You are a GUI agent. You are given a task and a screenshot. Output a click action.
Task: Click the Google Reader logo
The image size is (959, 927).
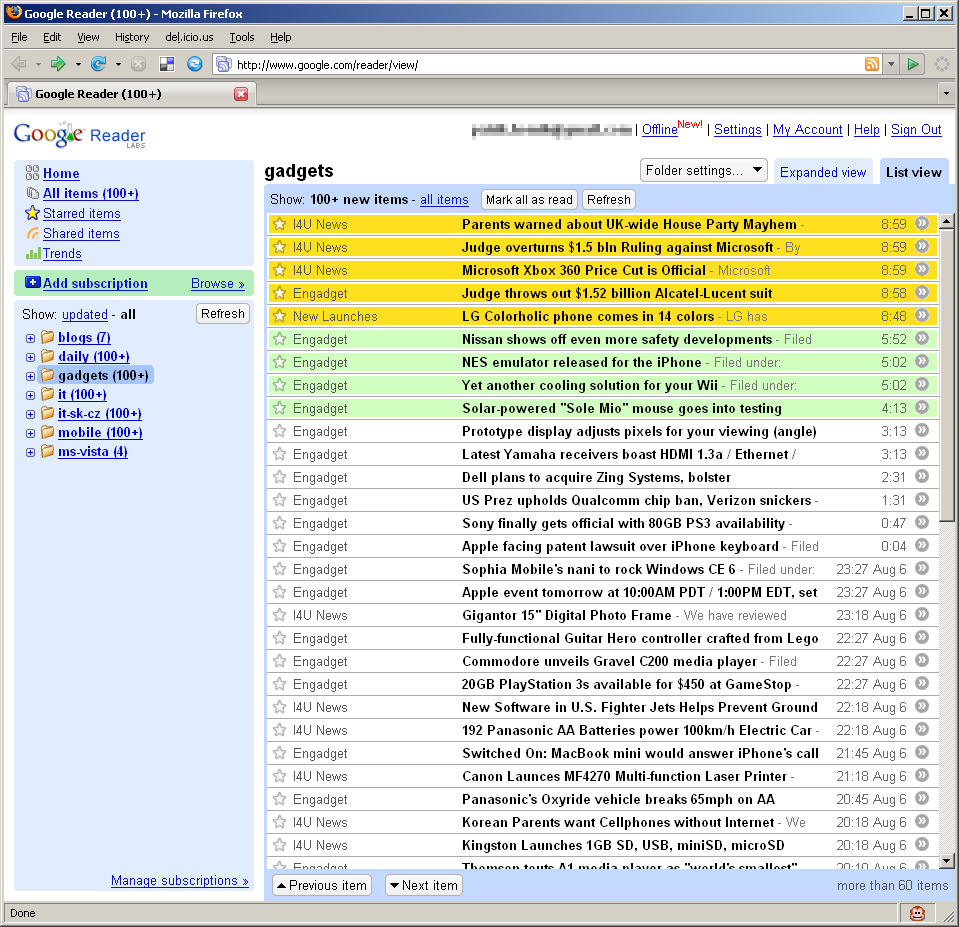[80, 135]
